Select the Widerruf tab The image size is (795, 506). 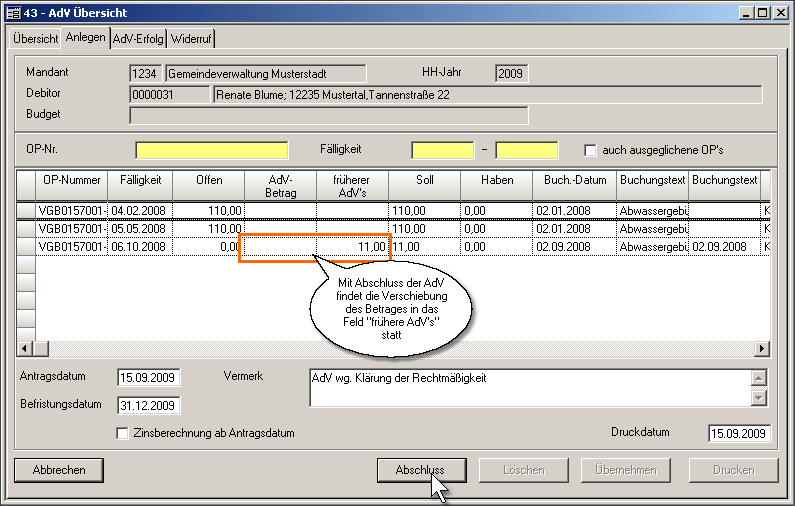click(191, 38)
